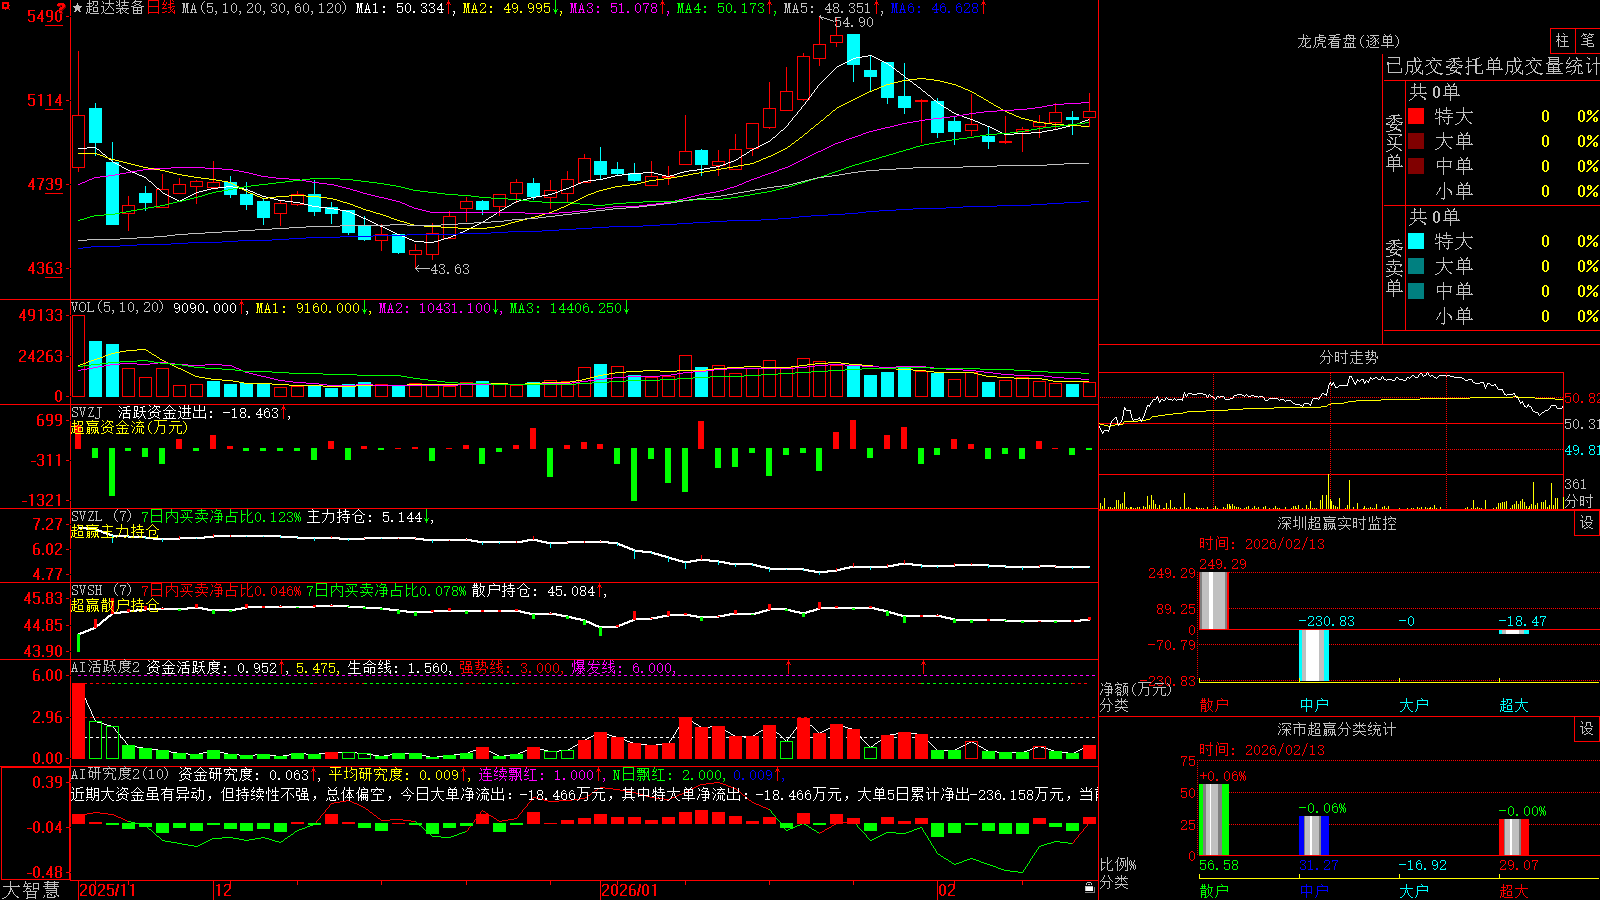Open 设 settings for 深圳超赢实时监控
Screen dimensions: 1600x900
tap(1587, 523)
